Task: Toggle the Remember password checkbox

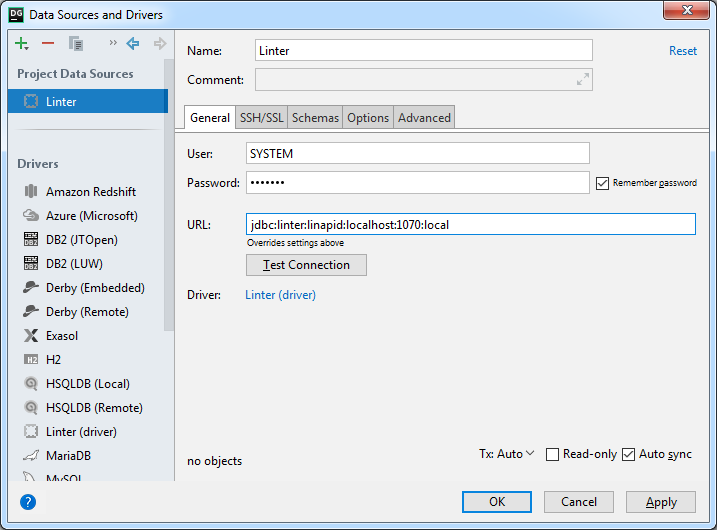Action: (x=602, y=183)
